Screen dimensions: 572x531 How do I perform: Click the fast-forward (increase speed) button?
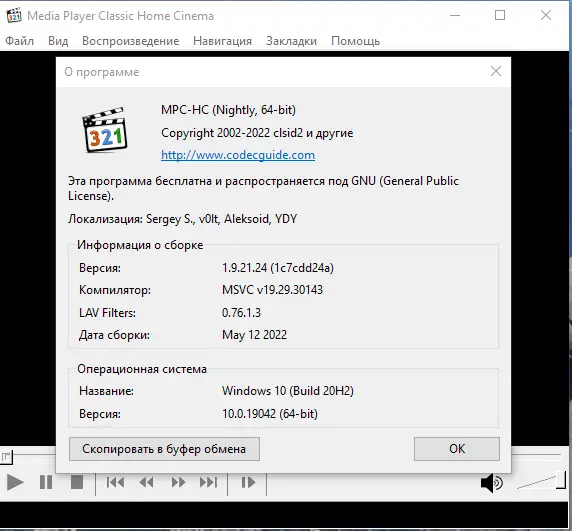[178, 482]
